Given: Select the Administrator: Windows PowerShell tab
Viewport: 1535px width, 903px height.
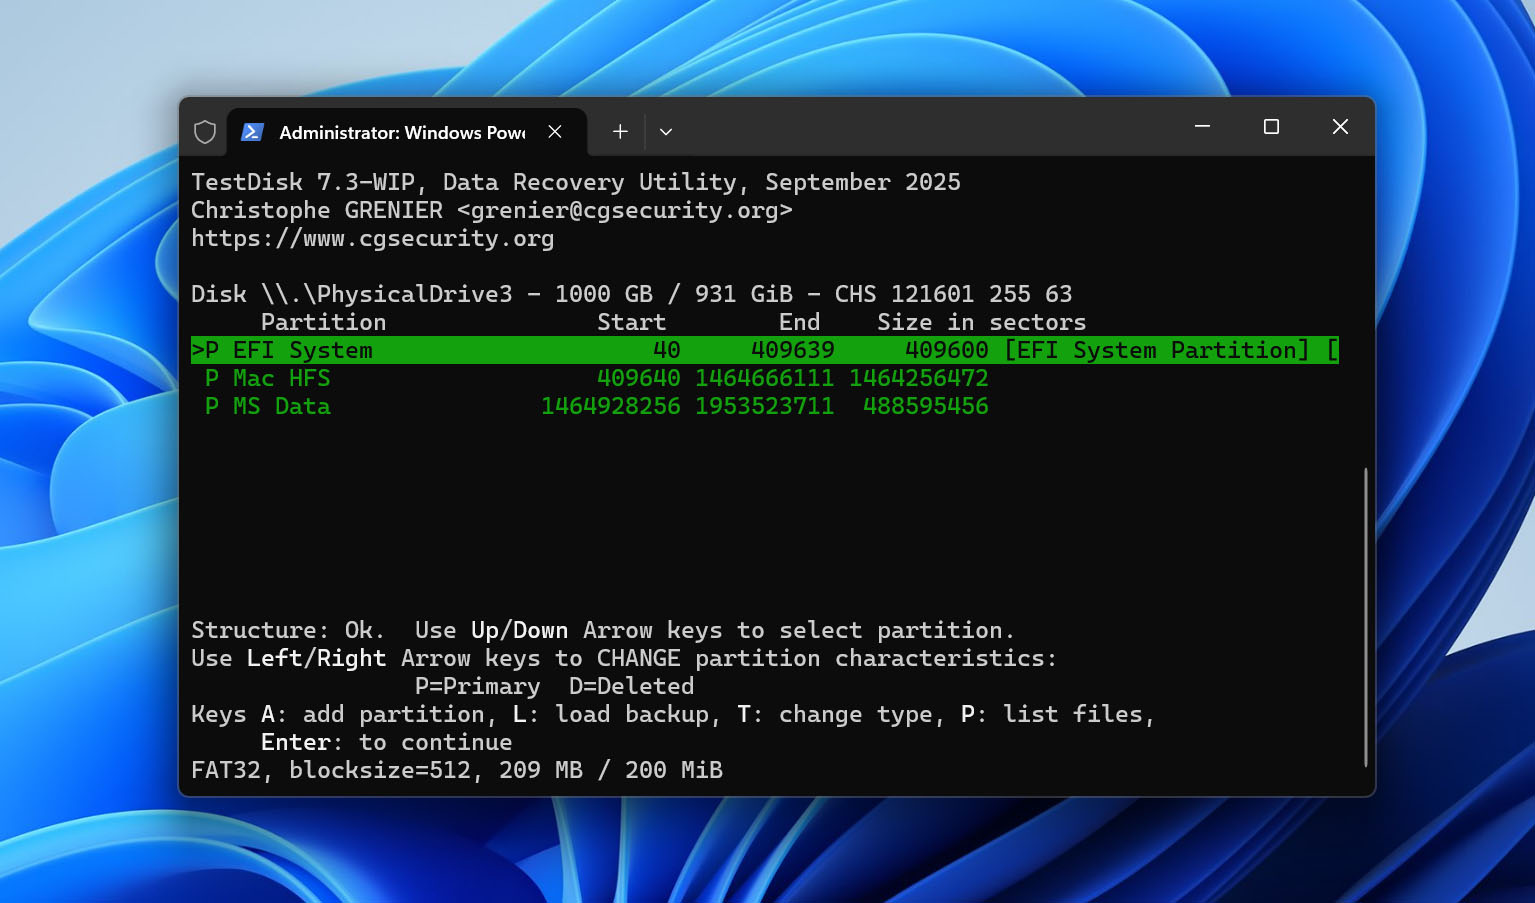Looking at the screenshot, I should click(407, 132).
